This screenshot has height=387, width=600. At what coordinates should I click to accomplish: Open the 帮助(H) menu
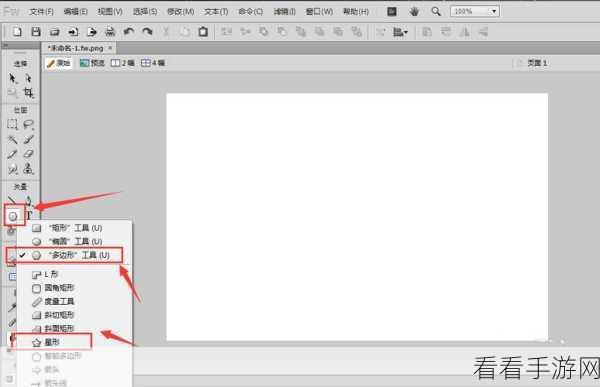[355, 12]
